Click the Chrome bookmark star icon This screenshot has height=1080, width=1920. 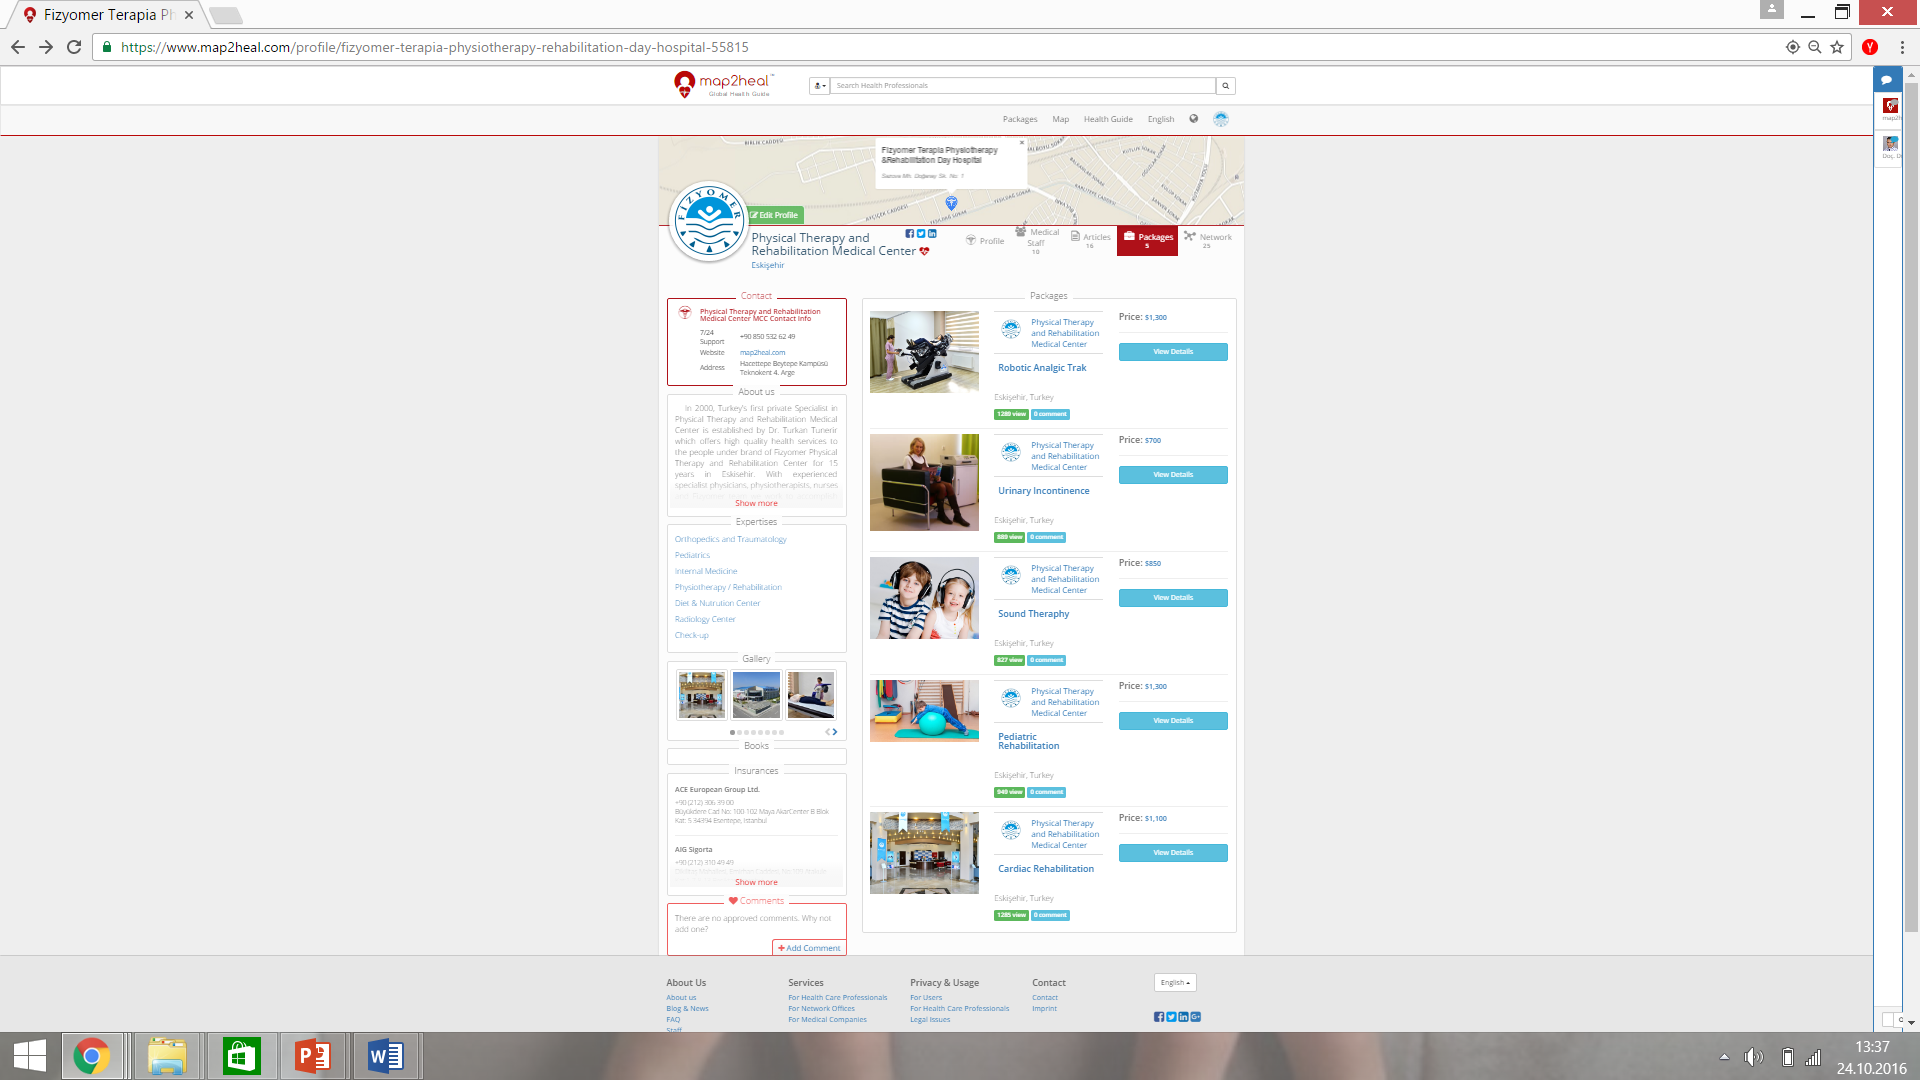tap(1837, 47)
